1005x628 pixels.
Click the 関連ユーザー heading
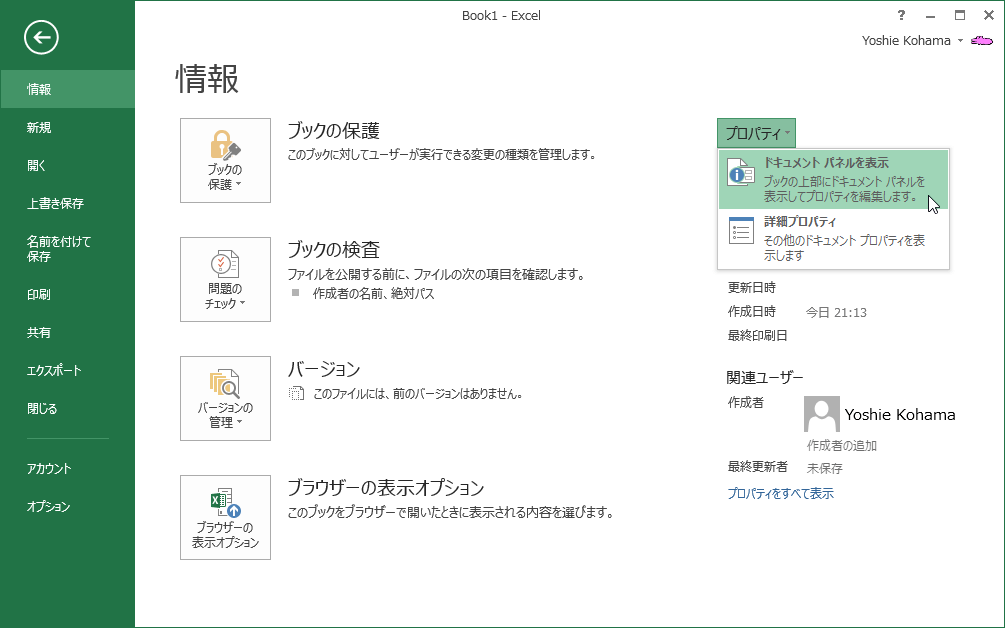[765, 377]
